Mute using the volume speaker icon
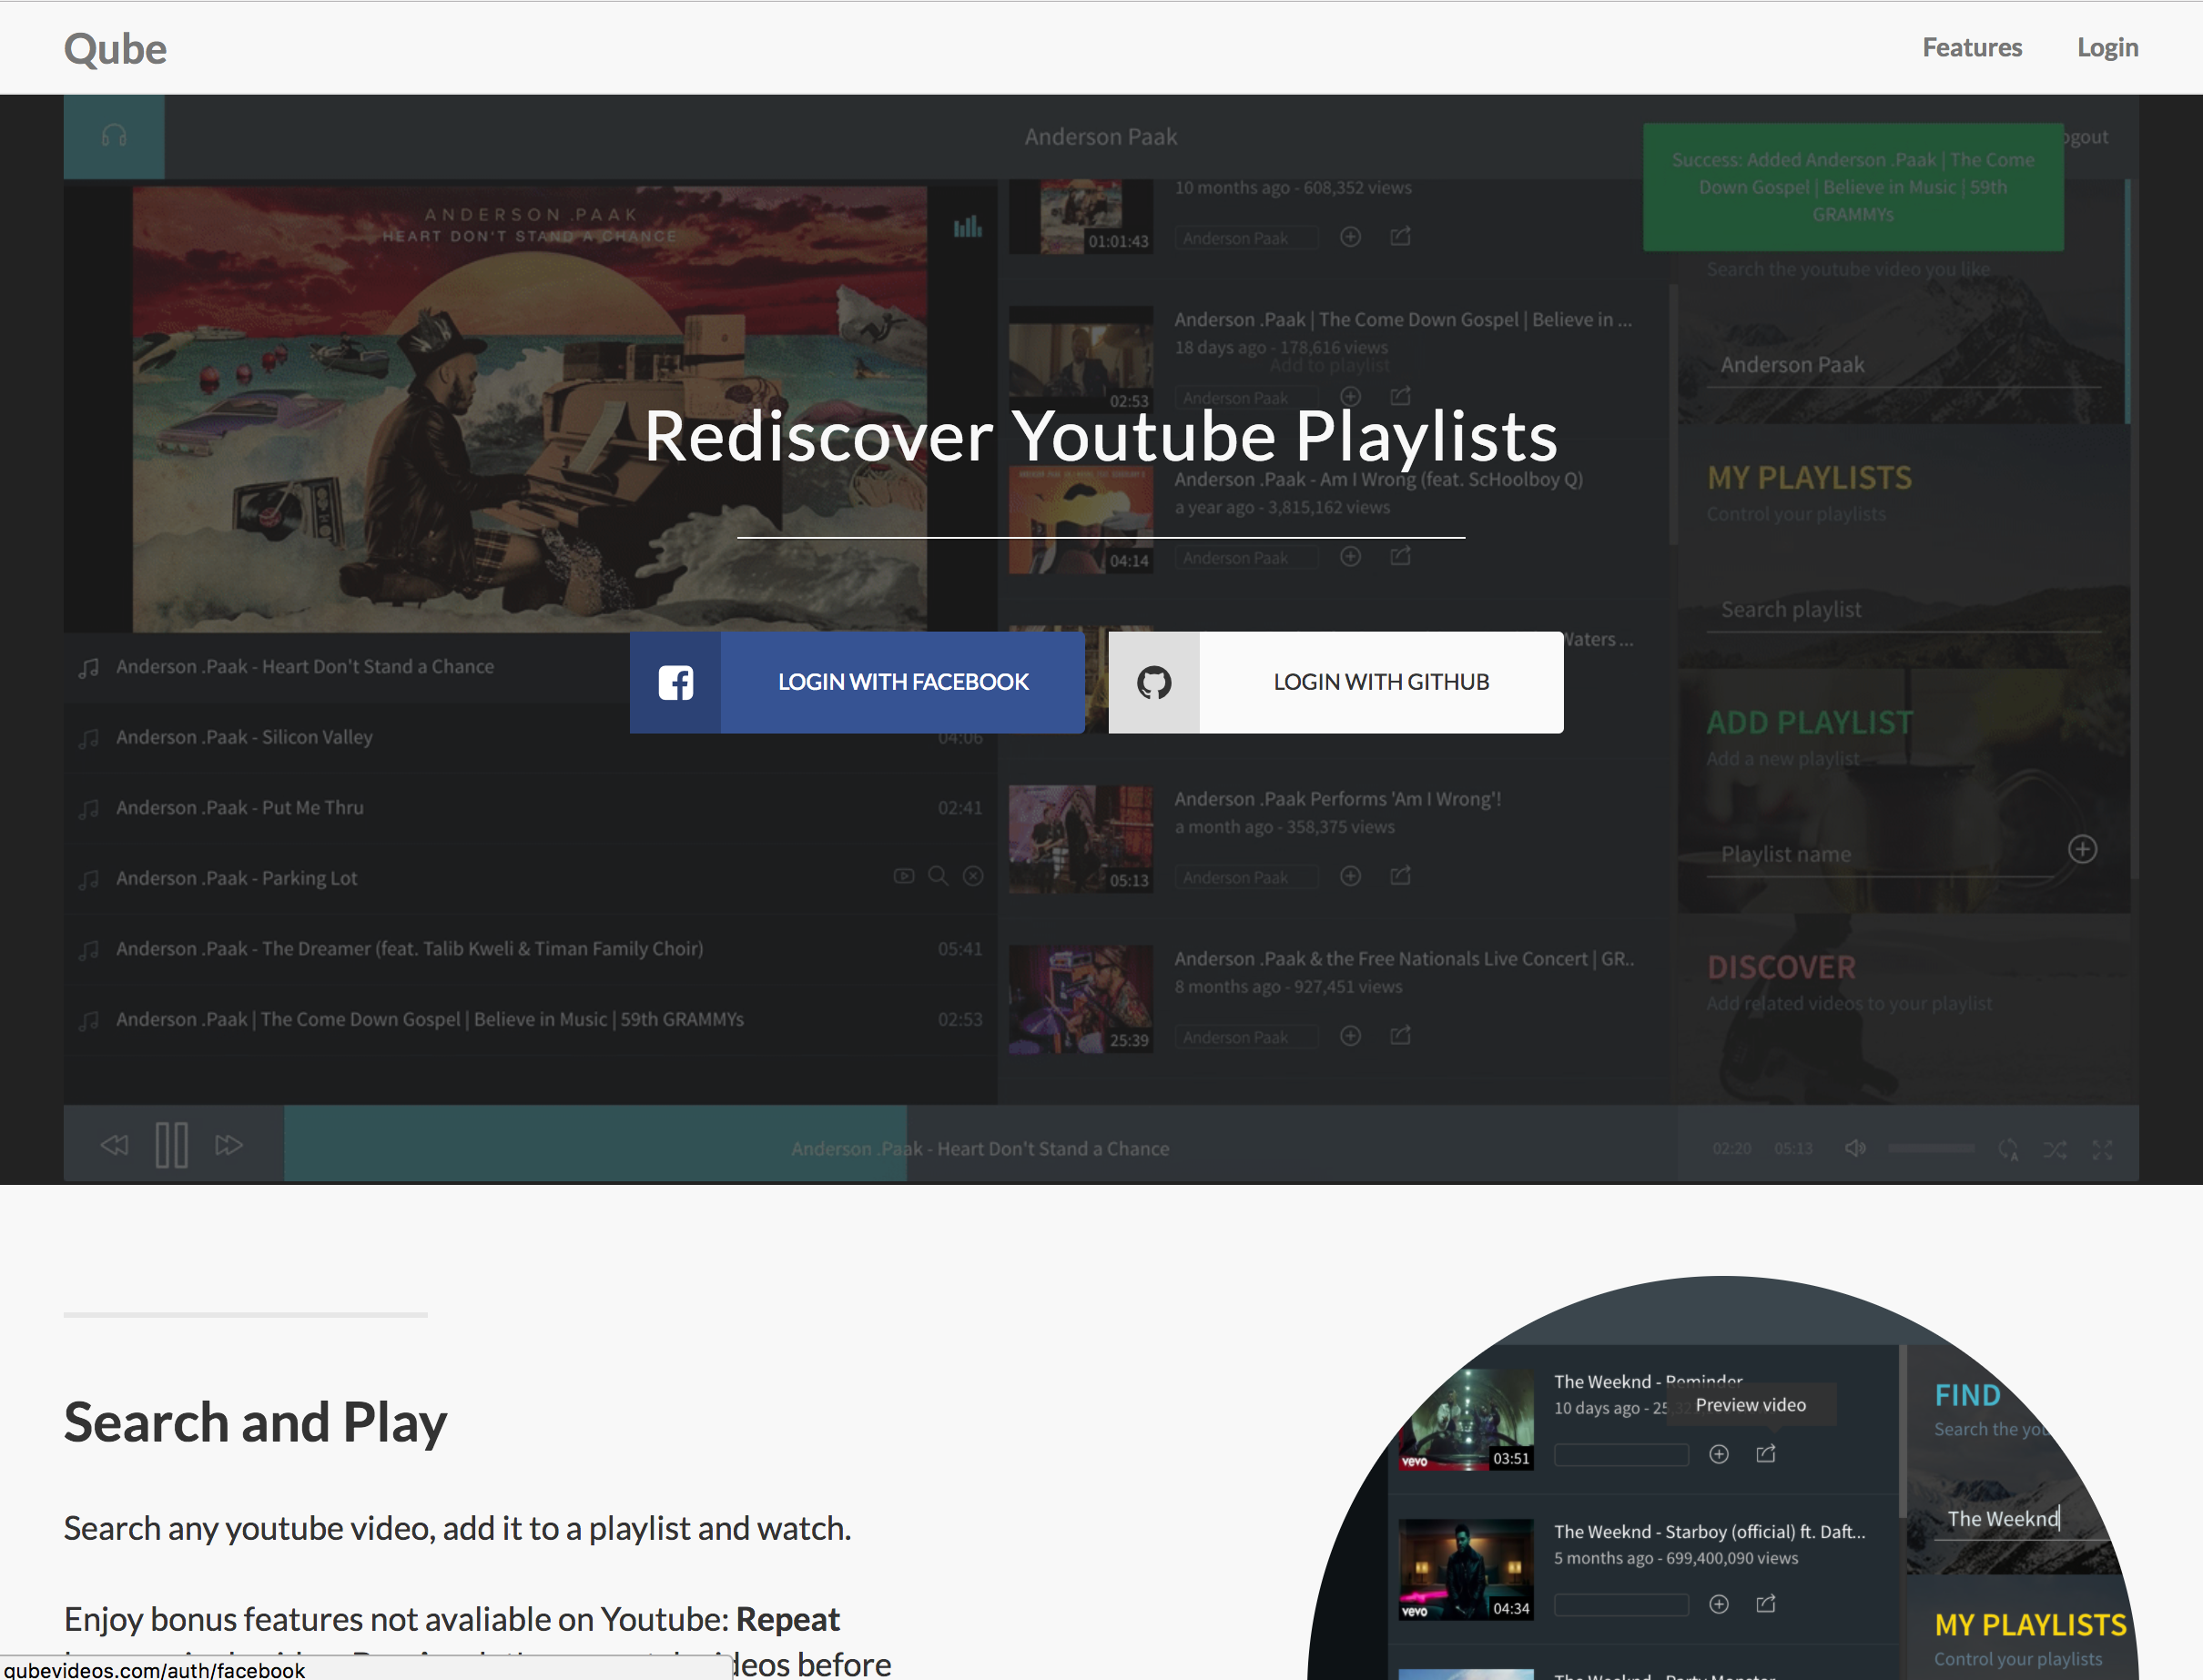This screenshot has height=1680, width=2203. point(1855,1148)
